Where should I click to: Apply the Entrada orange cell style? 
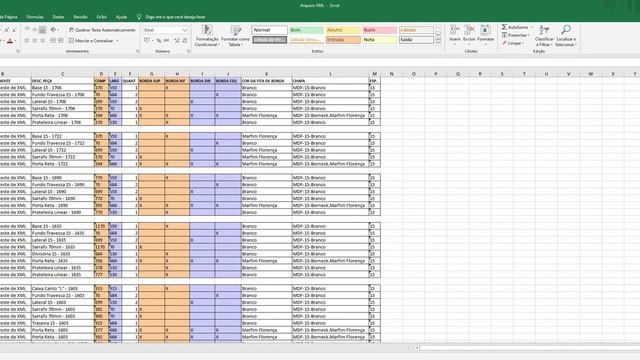[343, 40]
